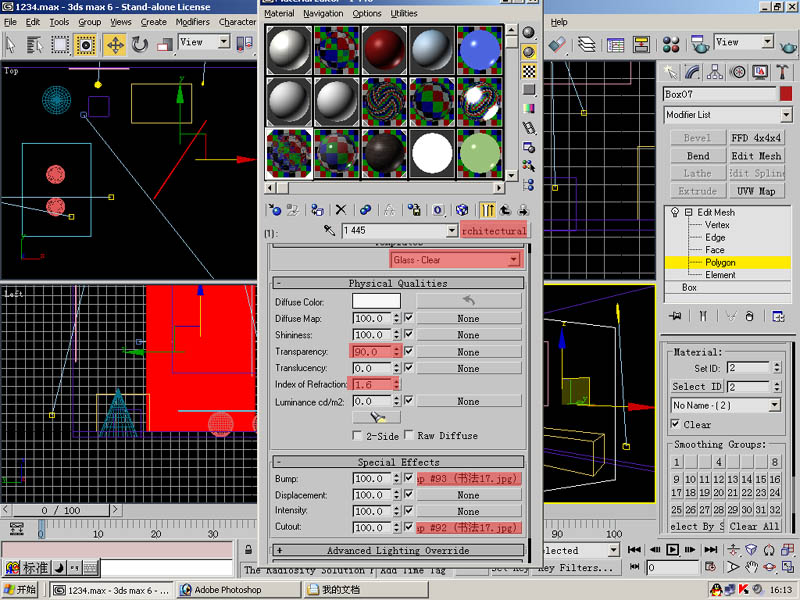Click the Quick Render teapot icon
800x600 pixels.
pos(788,47)
